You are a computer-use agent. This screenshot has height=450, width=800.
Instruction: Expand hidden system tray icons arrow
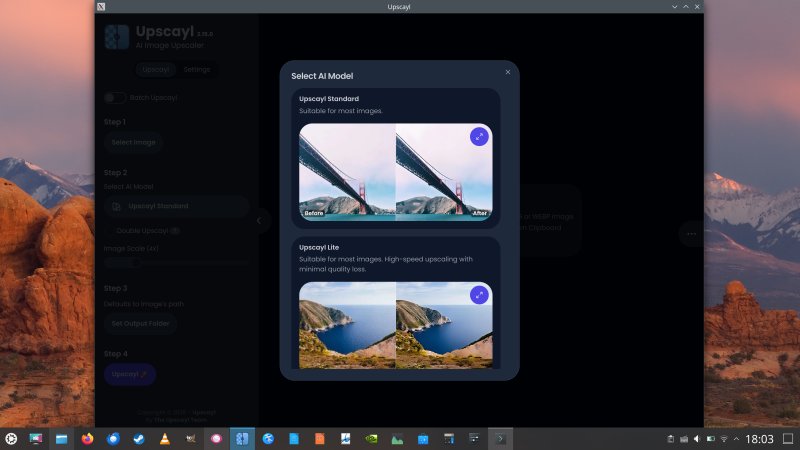click(x=736, y=439)
